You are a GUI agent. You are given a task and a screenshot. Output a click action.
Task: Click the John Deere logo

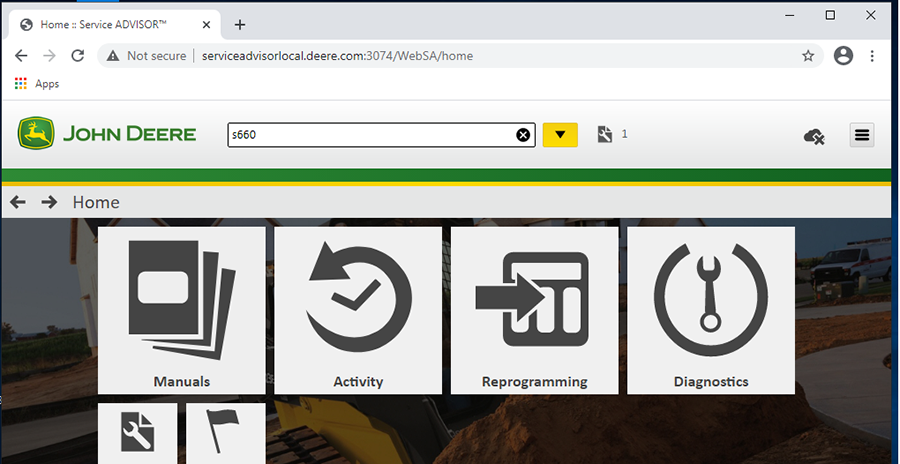coord(107,134)
